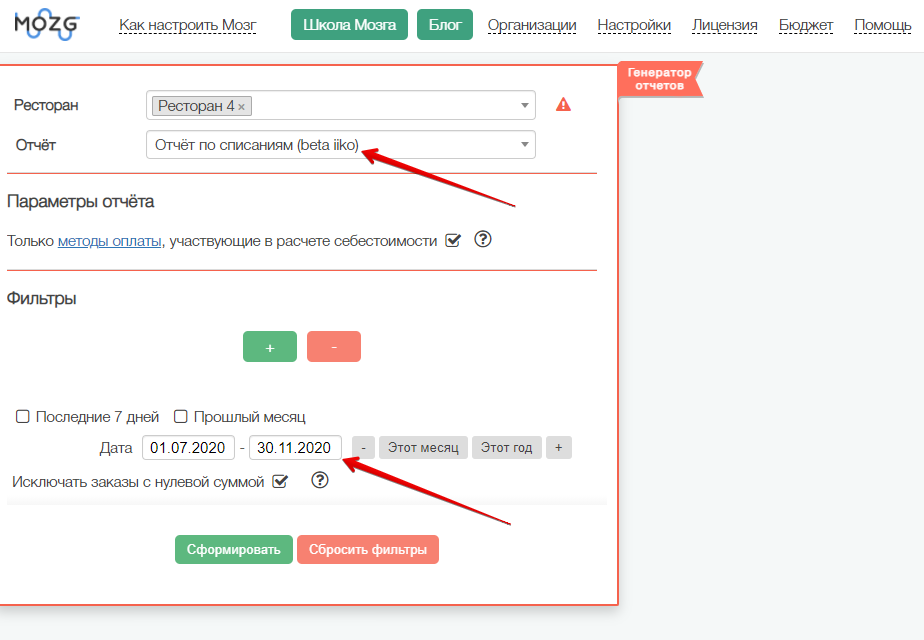
Task: Open help icon for zero-sum orders option
Action: click(320, 480)
